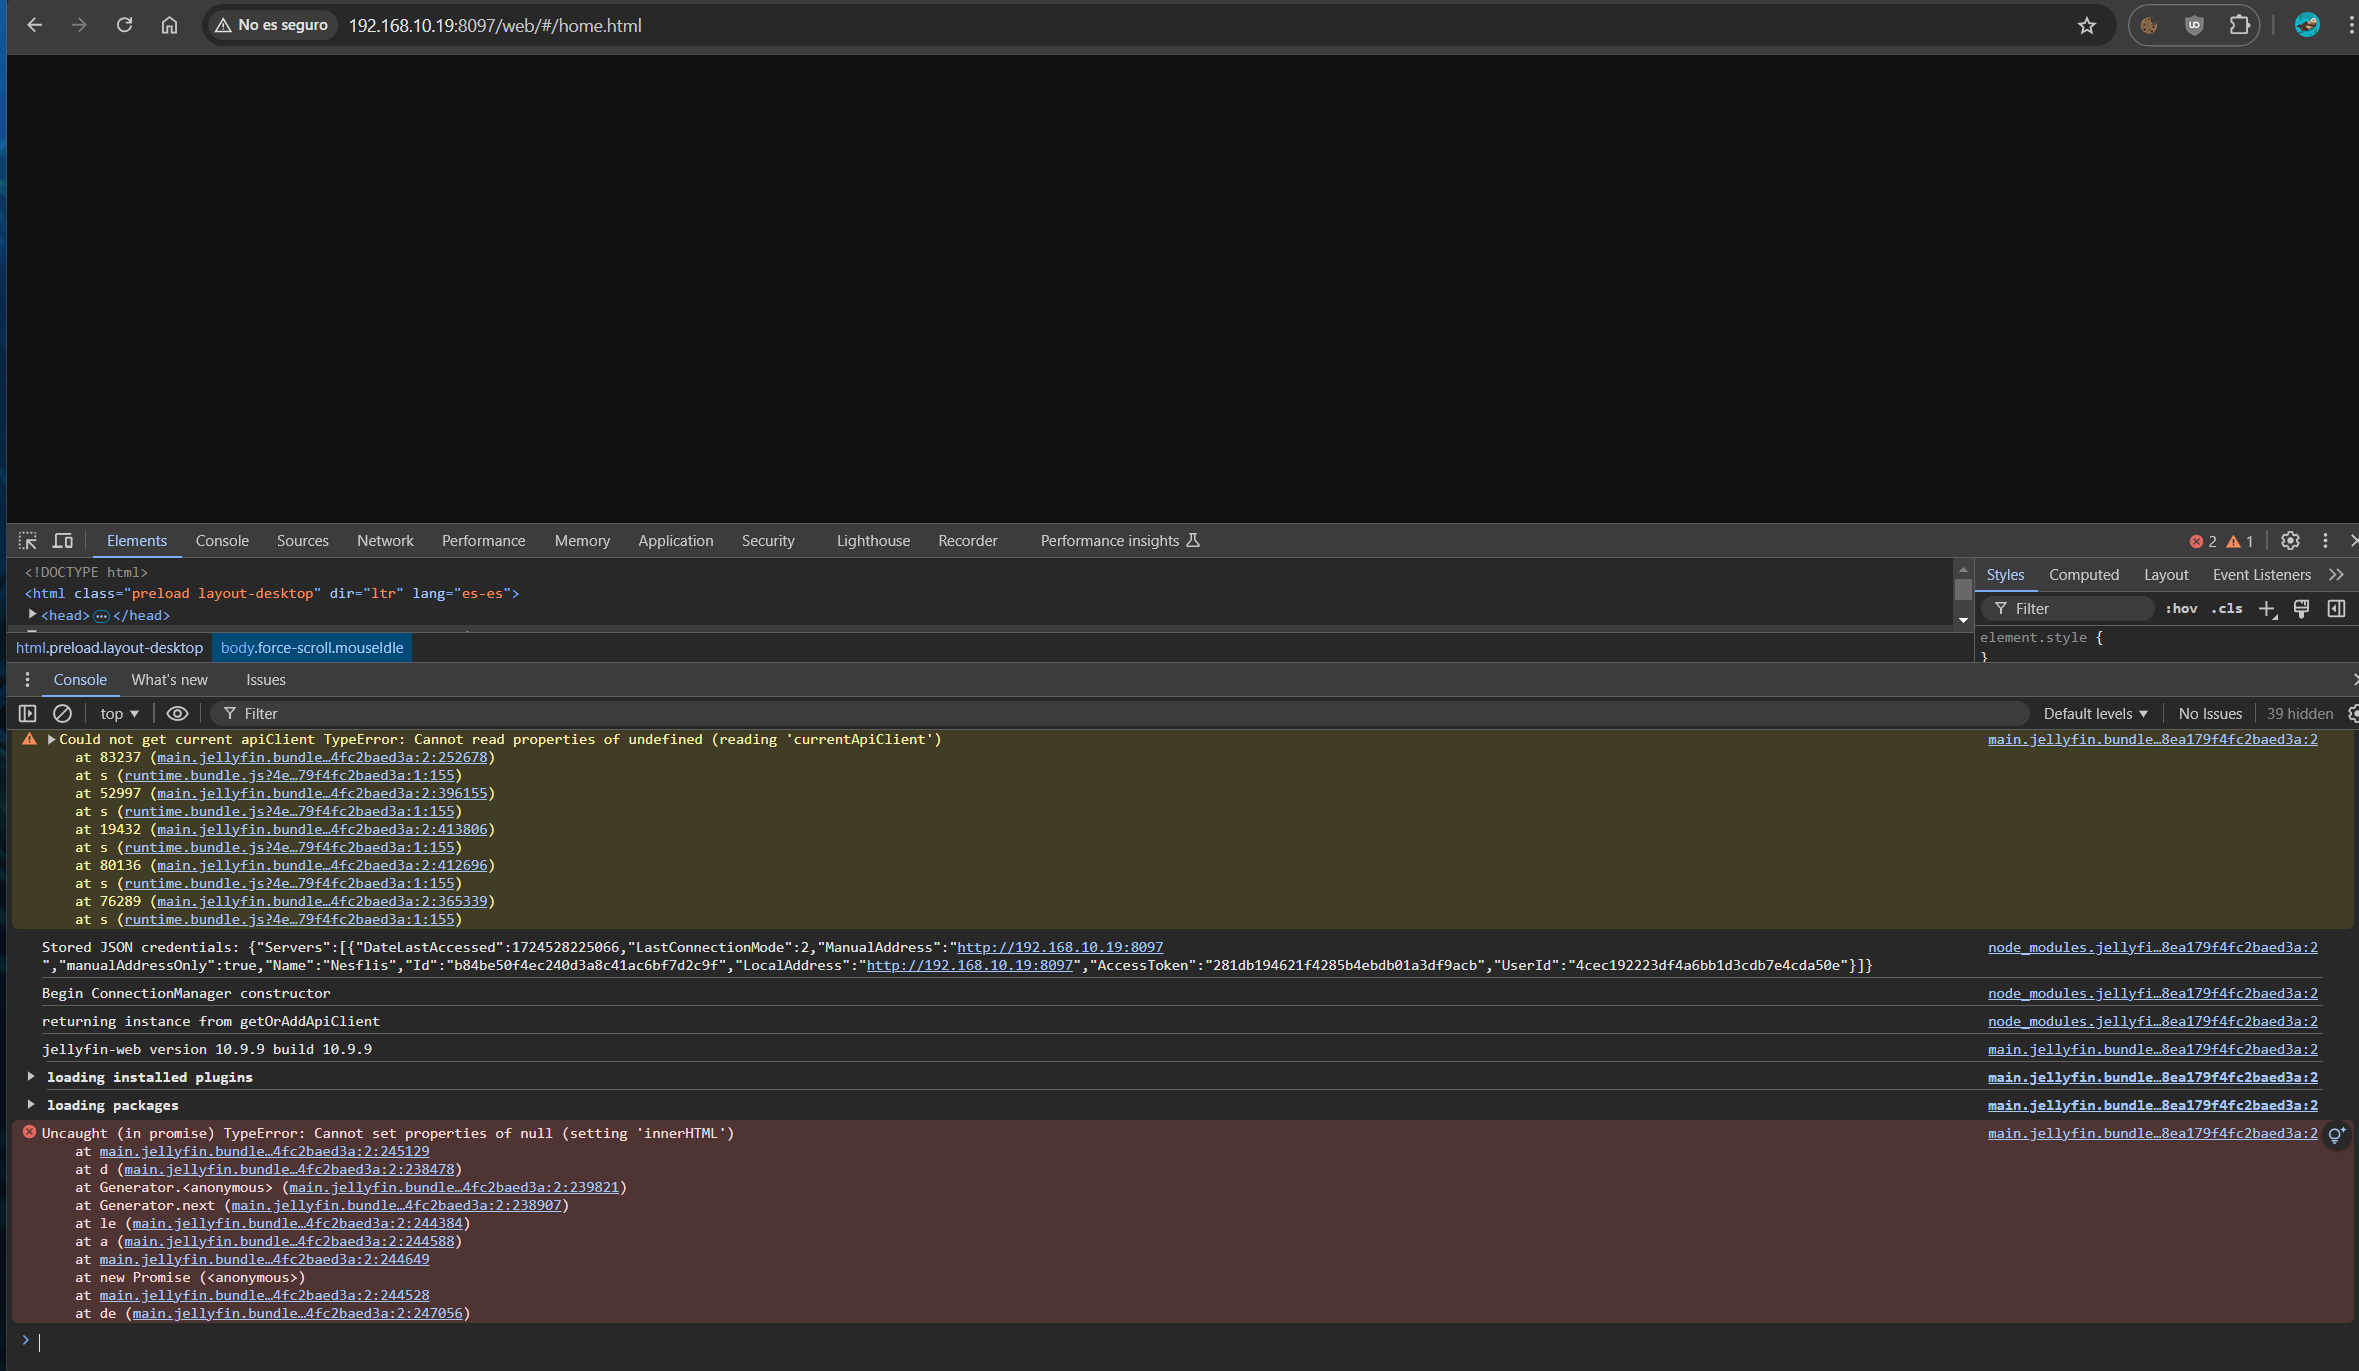Screen dimensions: 2359x1371
Task: Toggle the device toolbar icon
Action: (x=63, y=541)
